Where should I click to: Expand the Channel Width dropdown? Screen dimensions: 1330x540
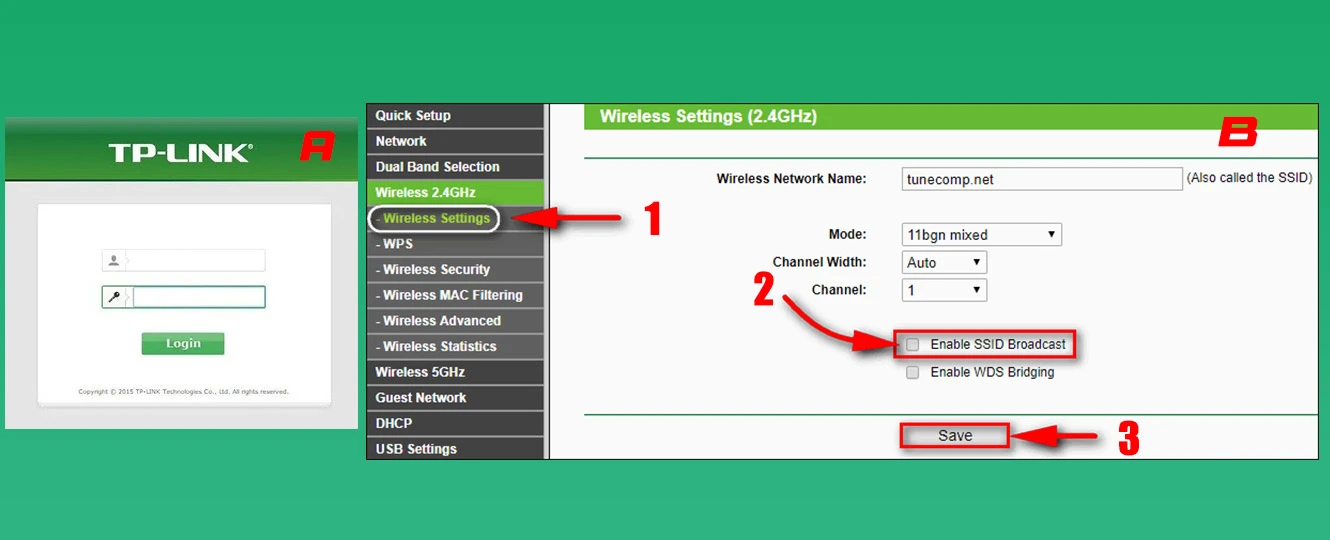[944, 262]
